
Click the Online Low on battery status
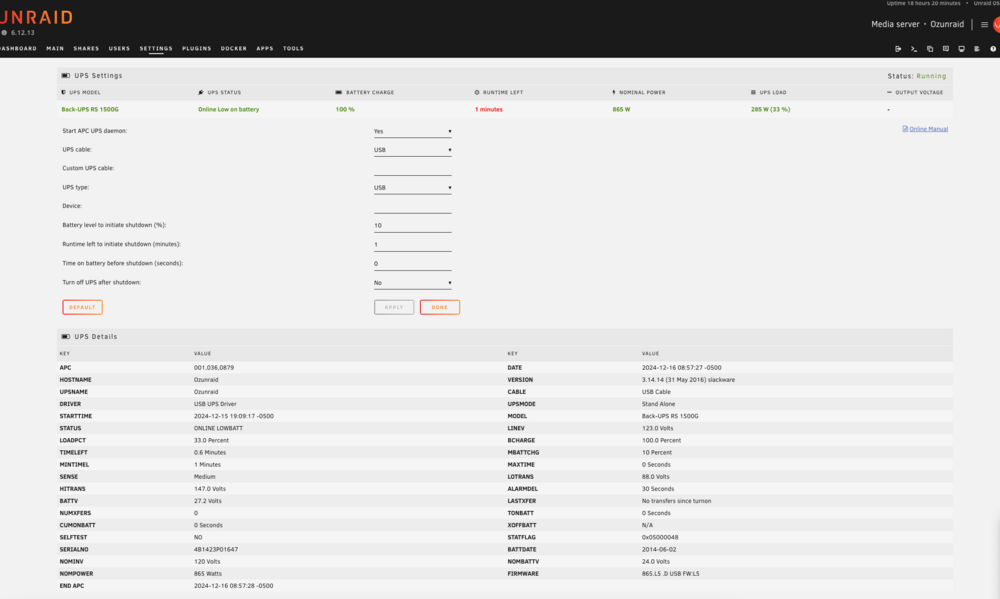point(228,110)
